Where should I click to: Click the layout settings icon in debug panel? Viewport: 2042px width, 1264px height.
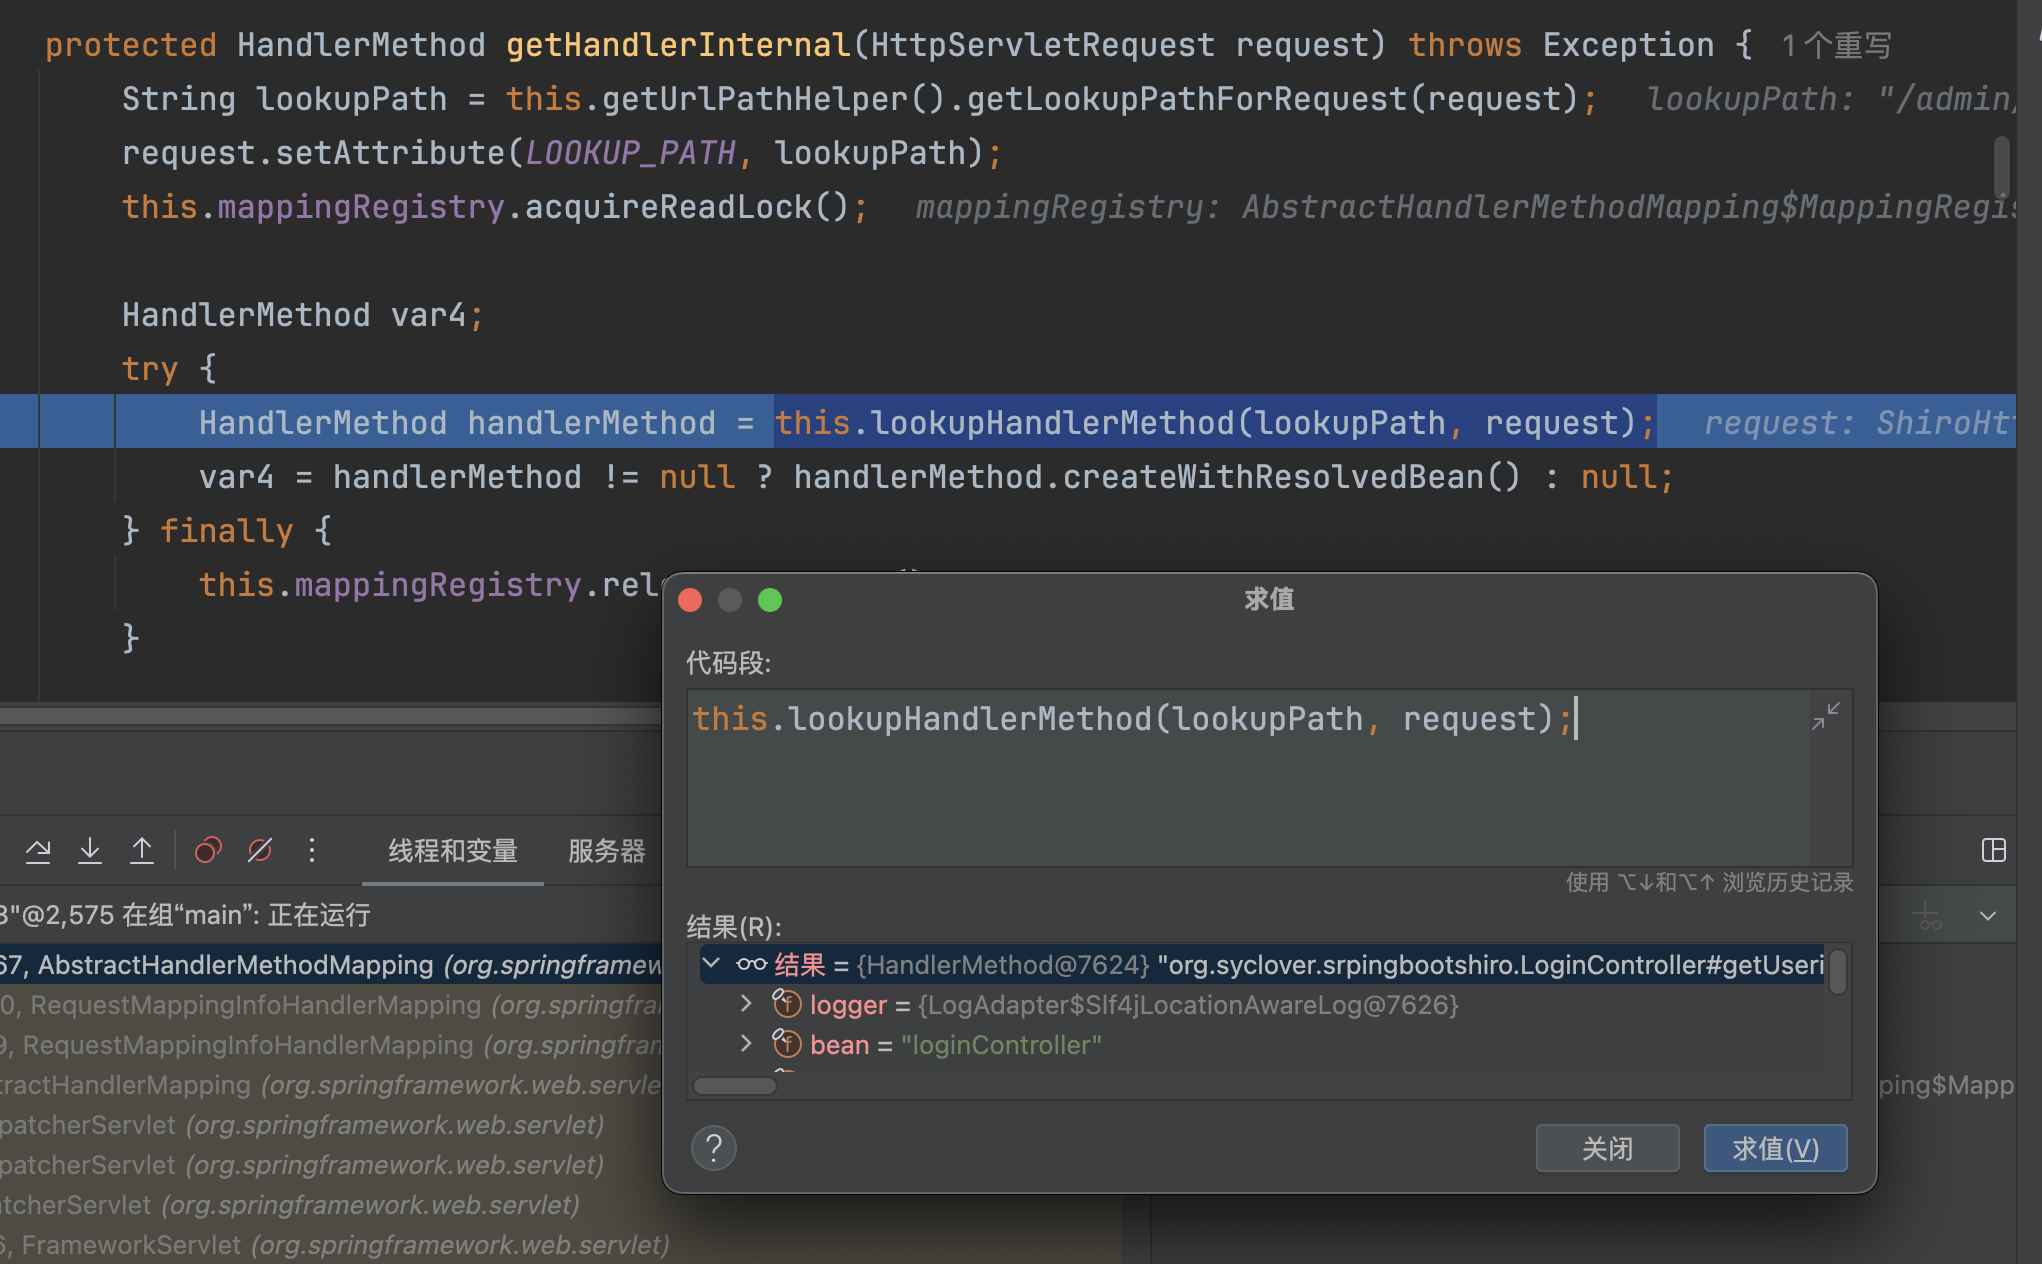click(x=1993, y=851)
